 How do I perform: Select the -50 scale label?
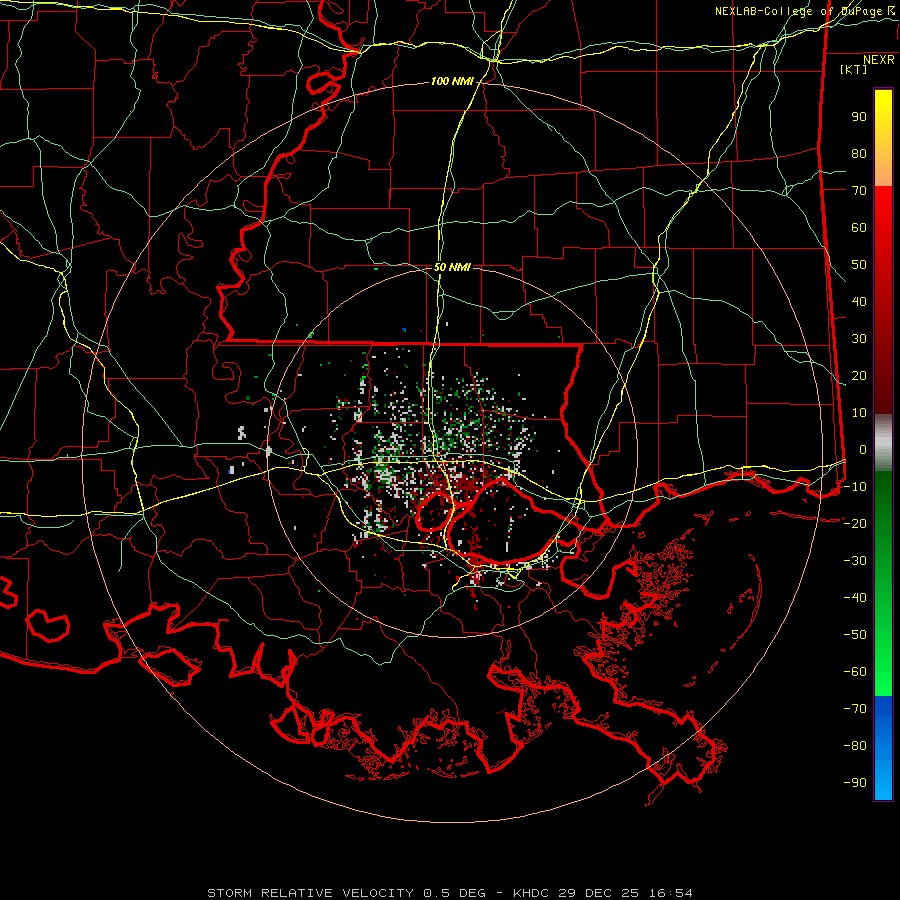(855, 635)
